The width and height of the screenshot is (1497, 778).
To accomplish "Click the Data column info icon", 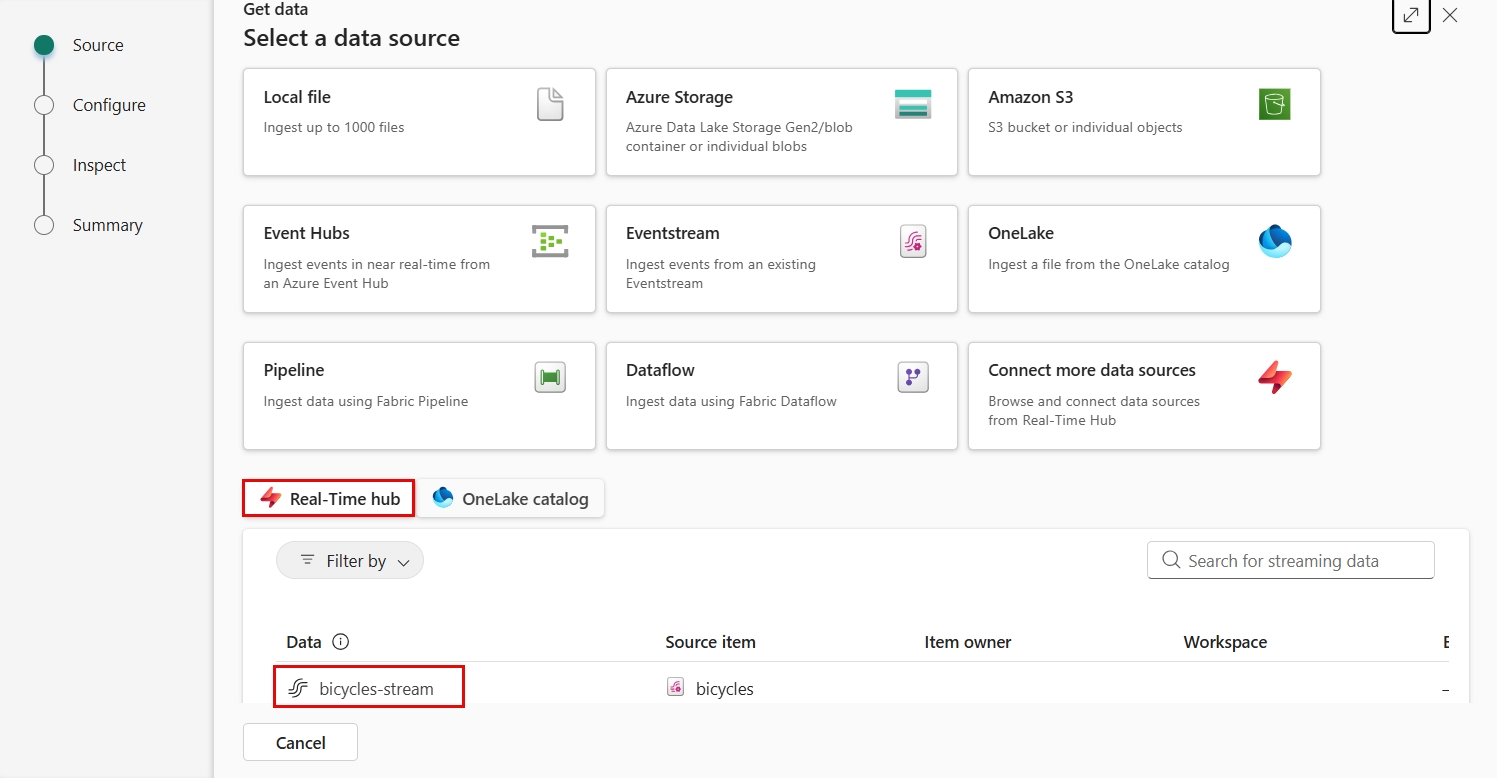I will pyautogui.click(x=340, y=642).
